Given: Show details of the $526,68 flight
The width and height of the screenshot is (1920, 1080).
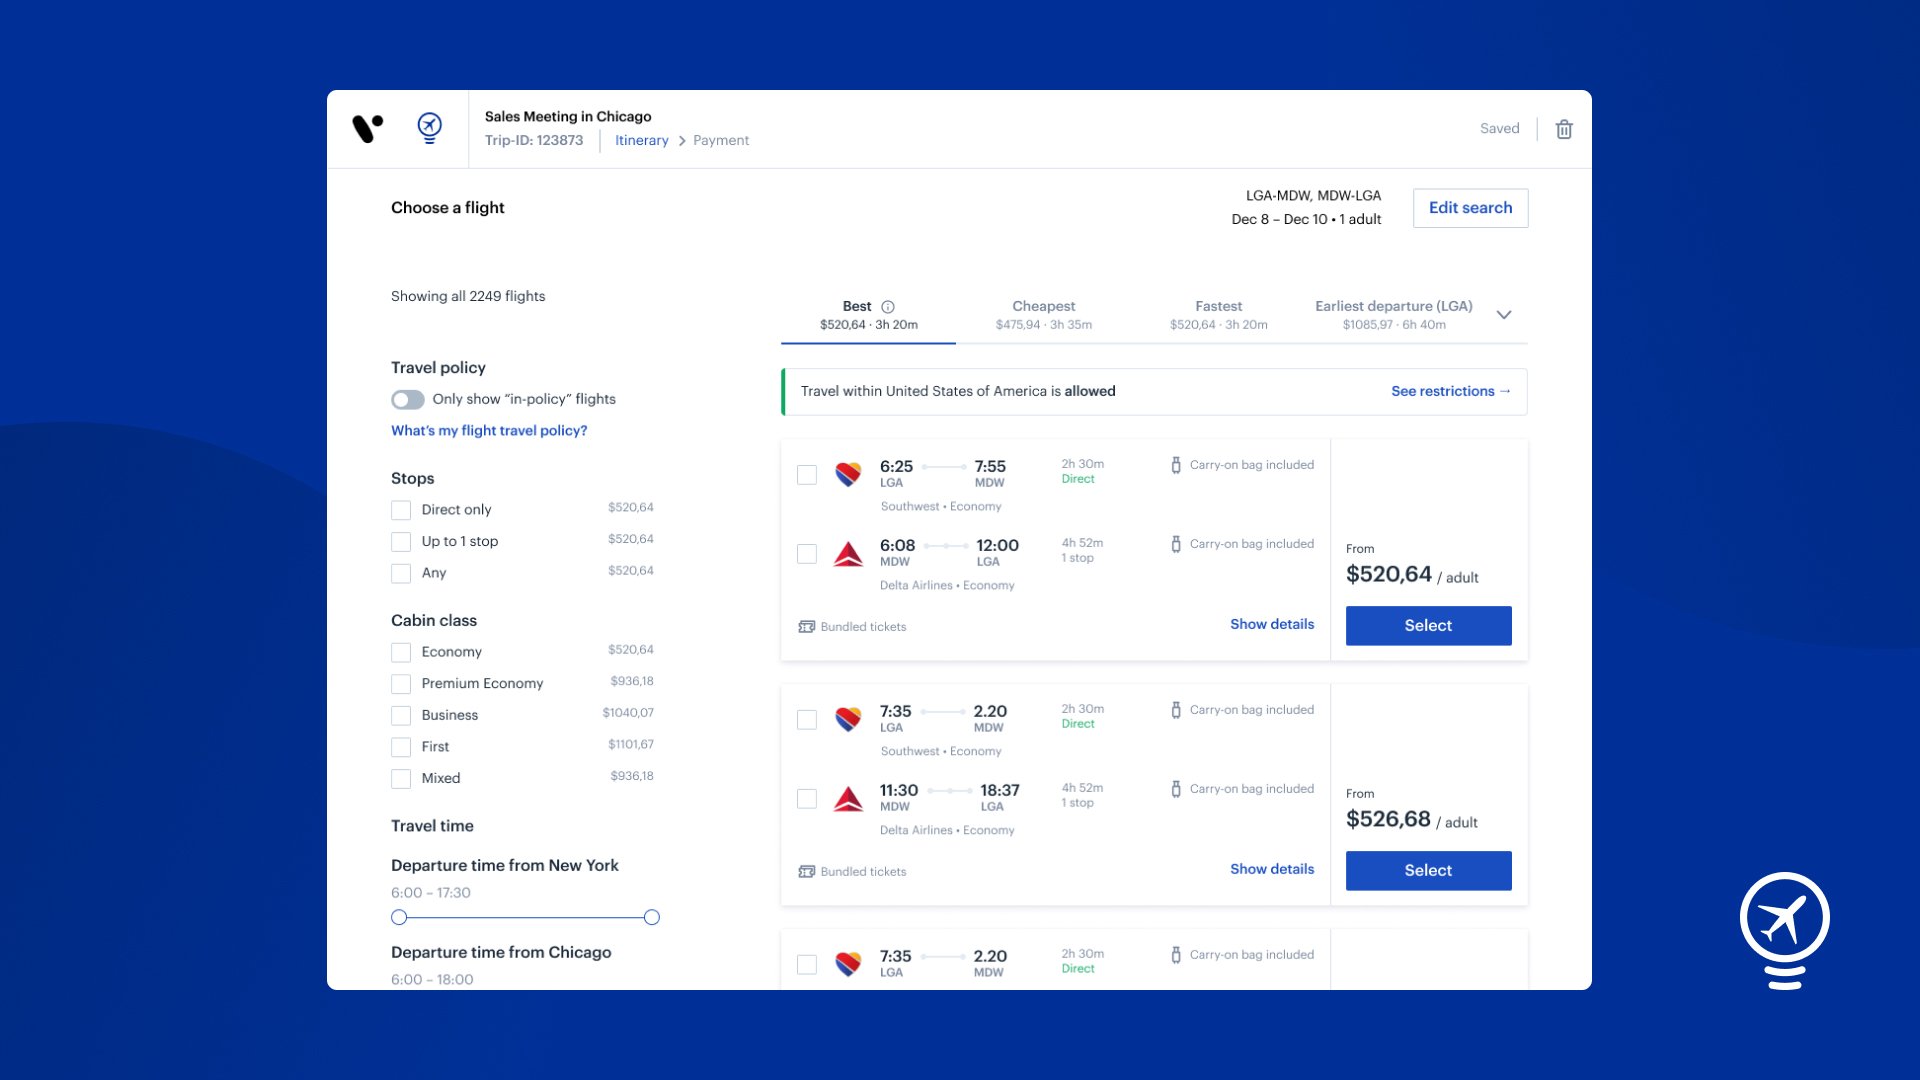Looking at the screenshot, I should (x=1271, y=869).
